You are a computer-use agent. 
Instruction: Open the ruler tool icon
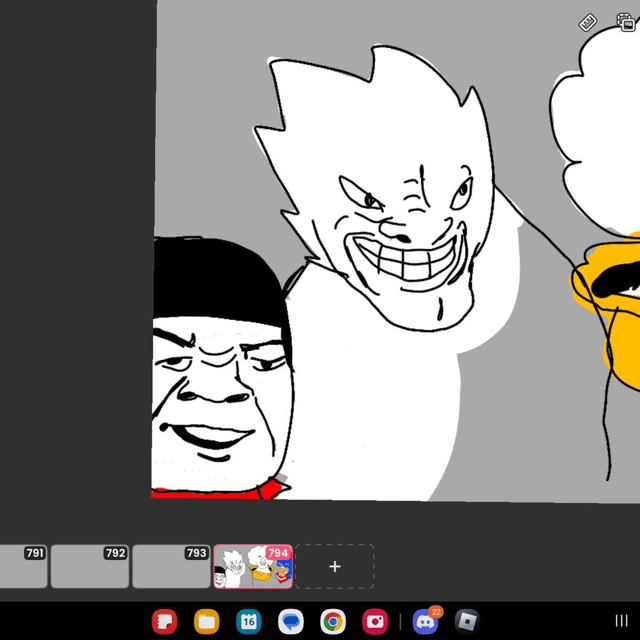[588, 22]
